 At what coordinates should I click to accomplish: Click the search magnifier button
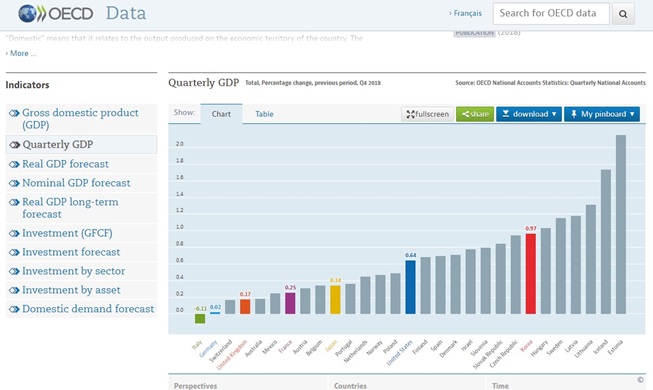[623, 14]
